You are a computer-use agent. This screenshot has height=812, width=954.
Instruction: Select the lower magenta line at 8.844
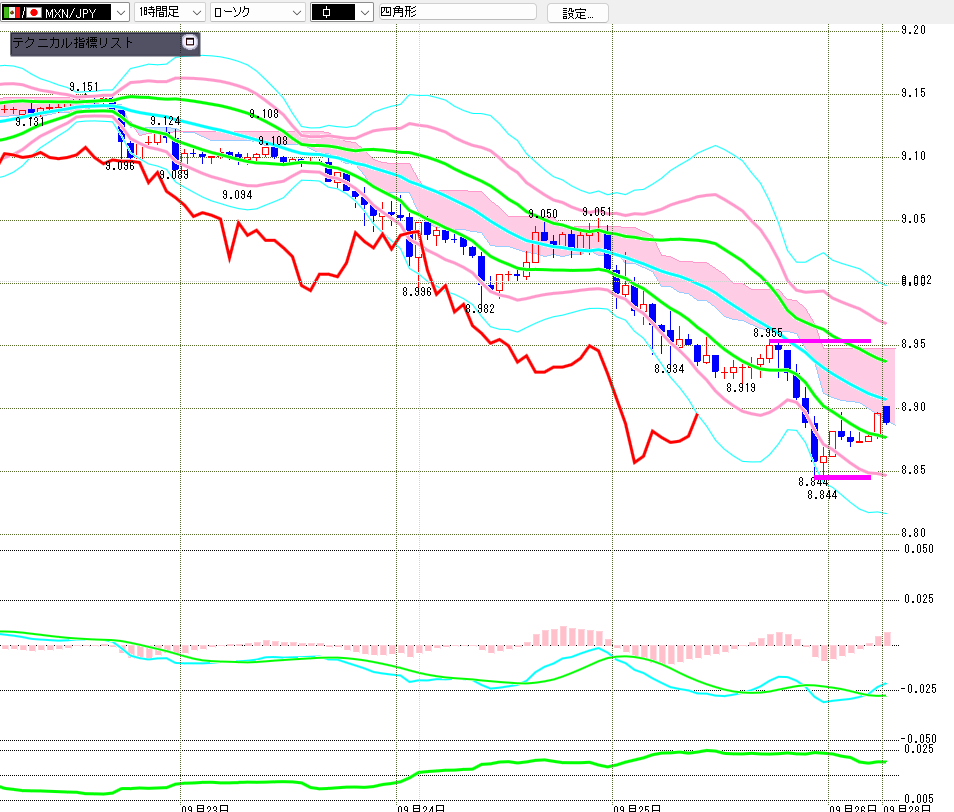[842, 477]
